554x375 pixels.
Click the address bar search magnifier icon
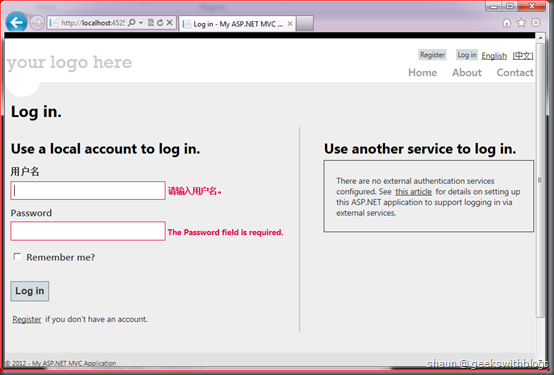point(131,23)
